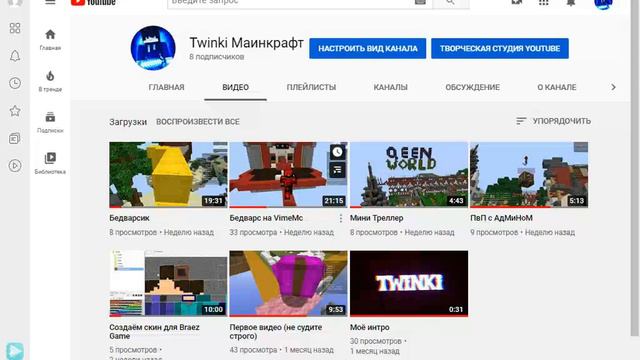The width and height of the screenshot is (640, 360).
Task: Switch to the ГЛАВНАЯ tab
Action: (167, 87)
